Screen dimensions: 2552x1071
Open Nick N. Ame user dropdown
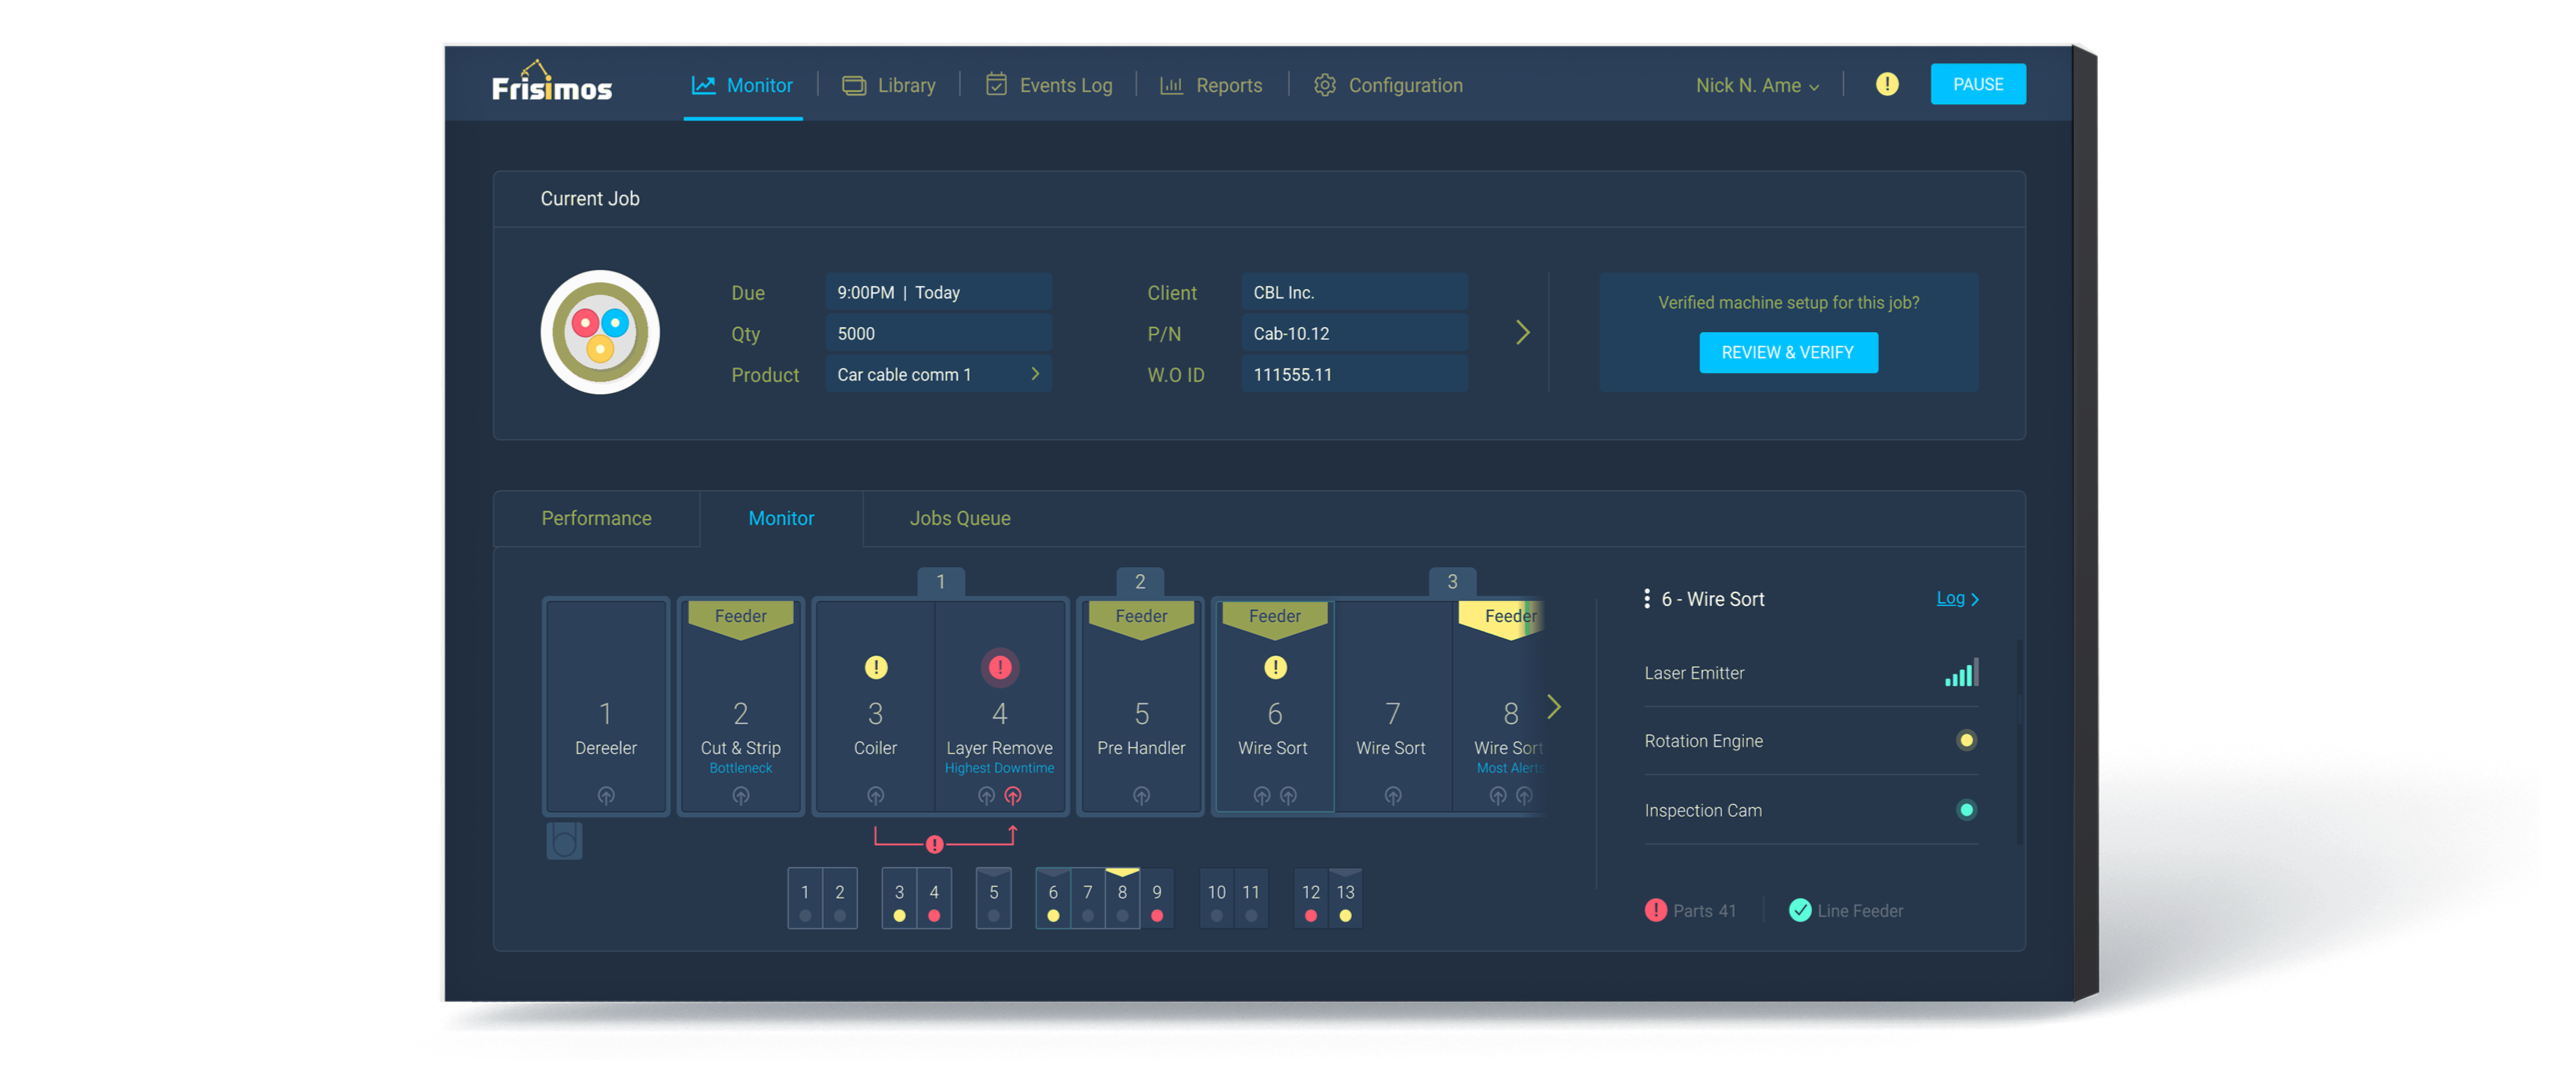click(1756, 86)
